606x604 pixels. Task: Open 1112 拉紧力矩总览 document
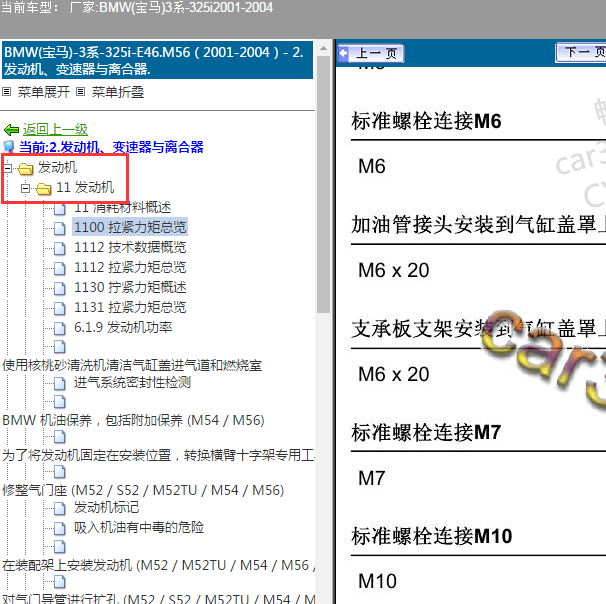pyautogui.click(x=130, y=267)
